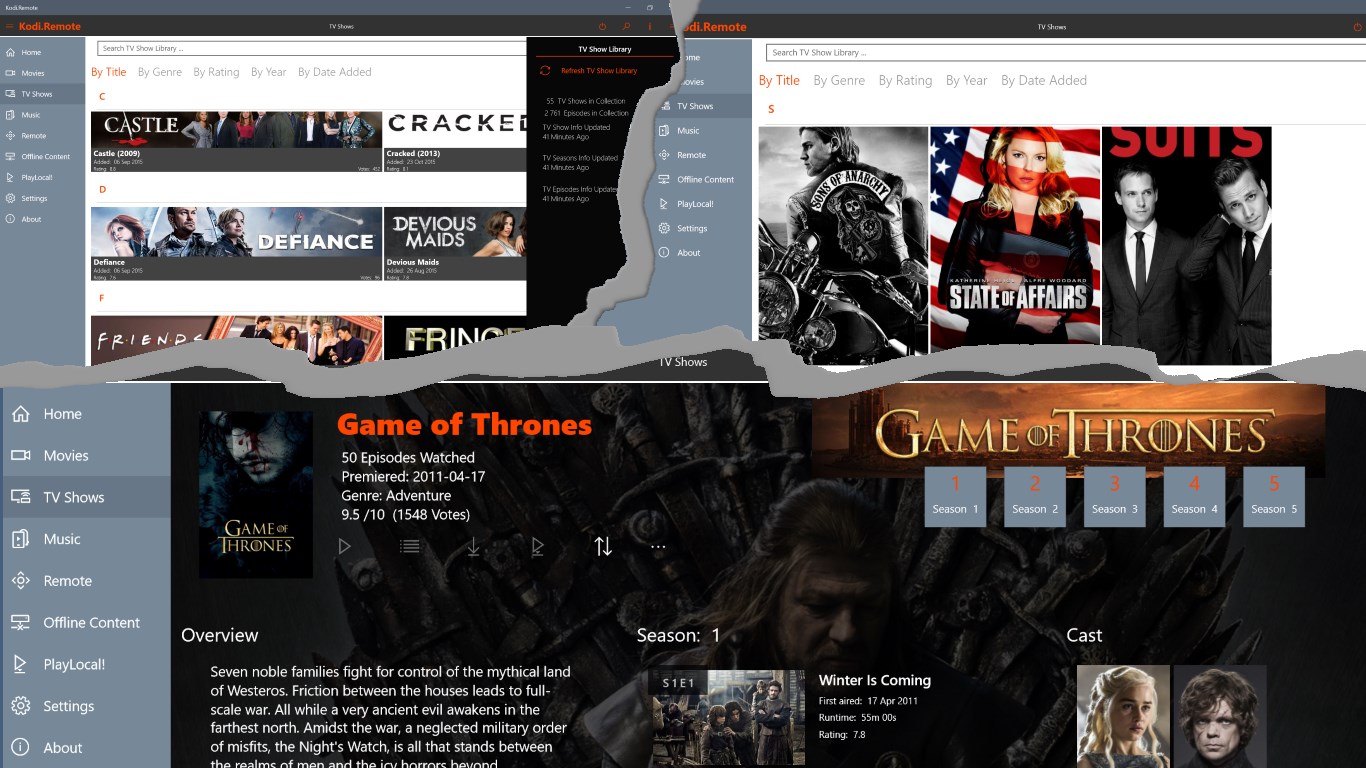The height and width of the screenshot is (768, 1366).
Task: Select By Year tab in banner-list window
Action: [x=269, y=72]
